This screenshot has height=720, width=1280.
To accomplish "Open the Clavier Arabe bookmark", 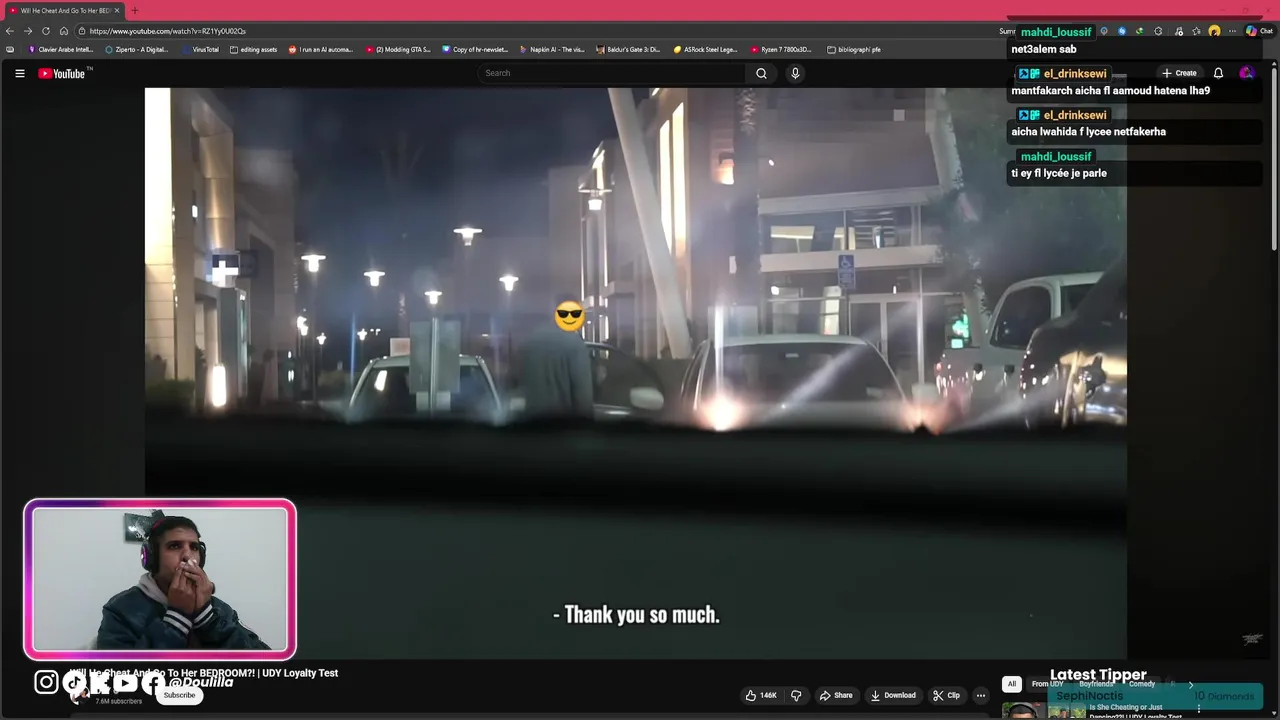I will point(61,49).
